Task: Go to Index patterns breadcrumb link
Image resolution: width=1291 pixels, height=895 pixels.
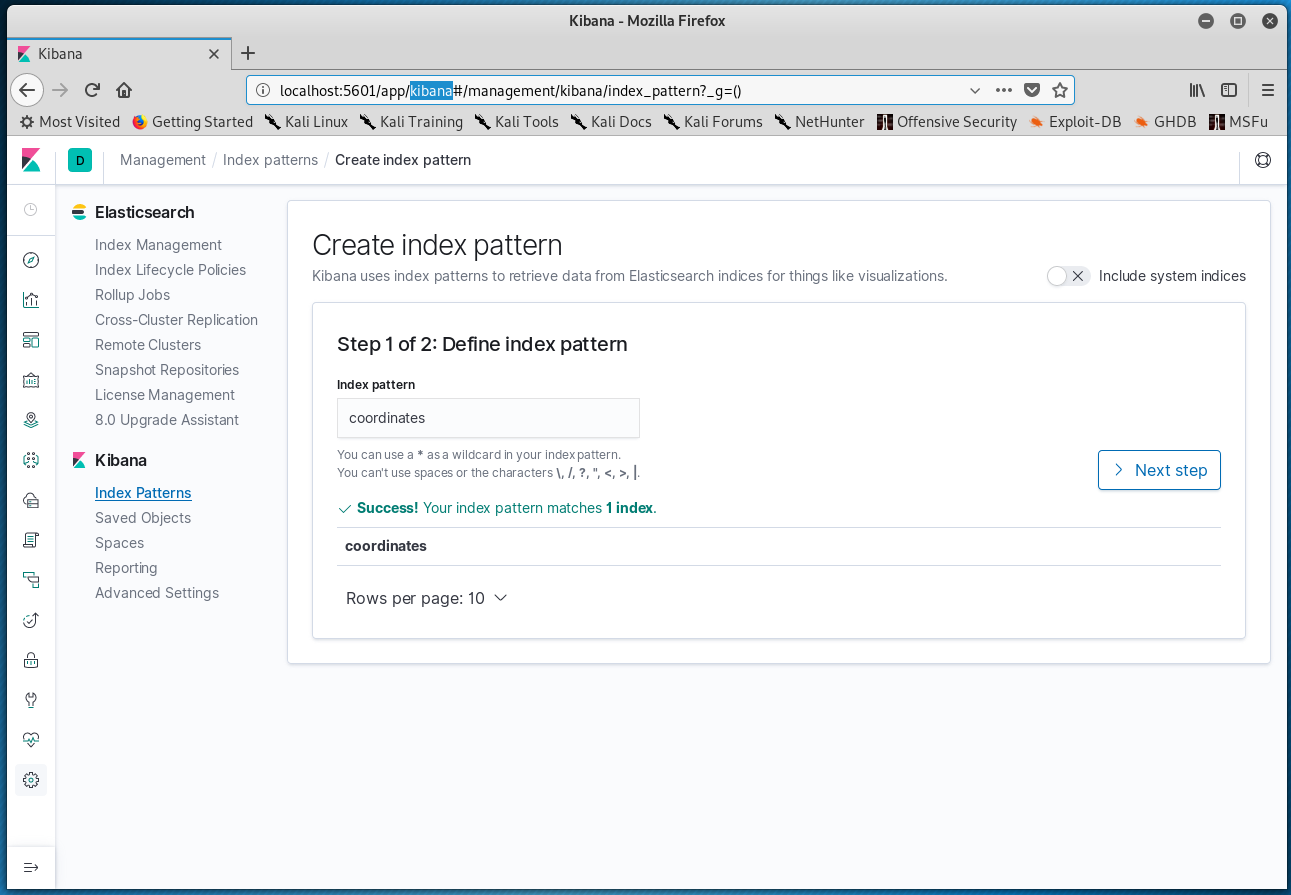Action: point(270,160)
